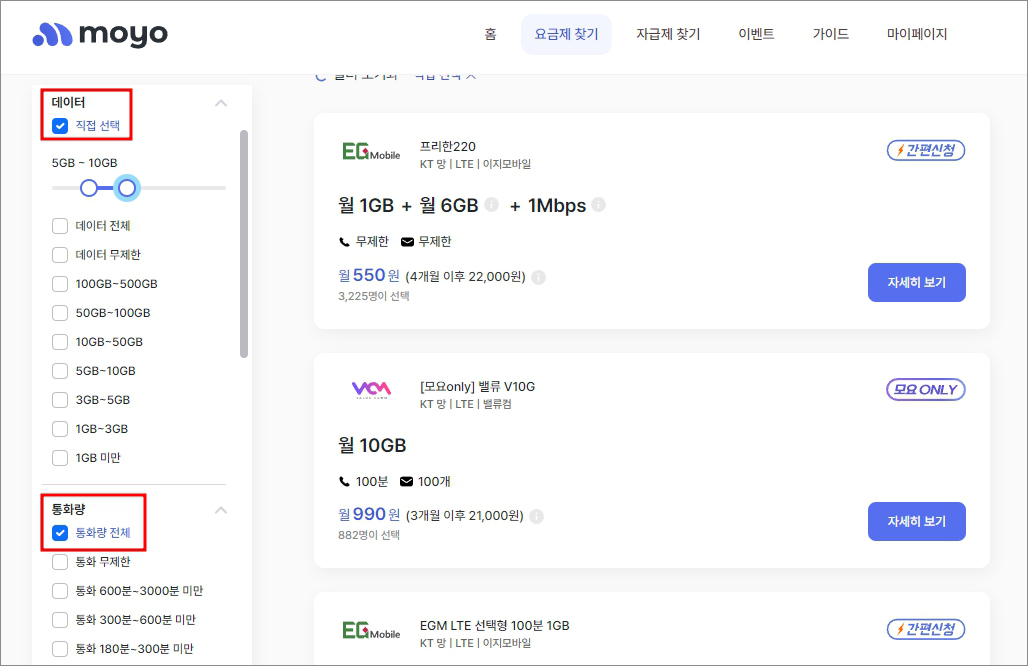Go to 이벤트 page
This screenshot has height=666, width=1028.
(x=756, y=34)
